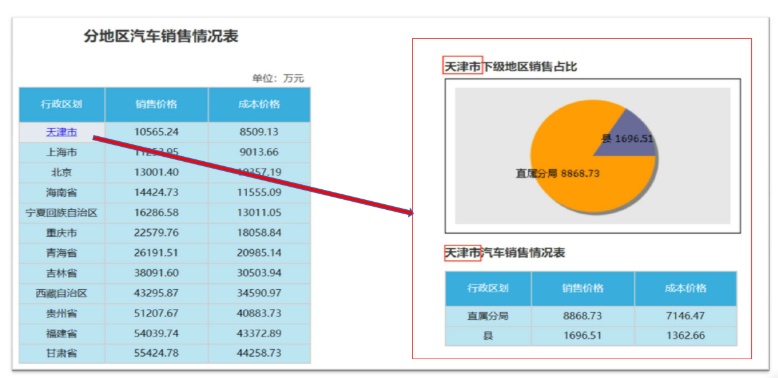Screen dimensions: 778x378
Task: Click cost value 44258.73
Action: 259,354
